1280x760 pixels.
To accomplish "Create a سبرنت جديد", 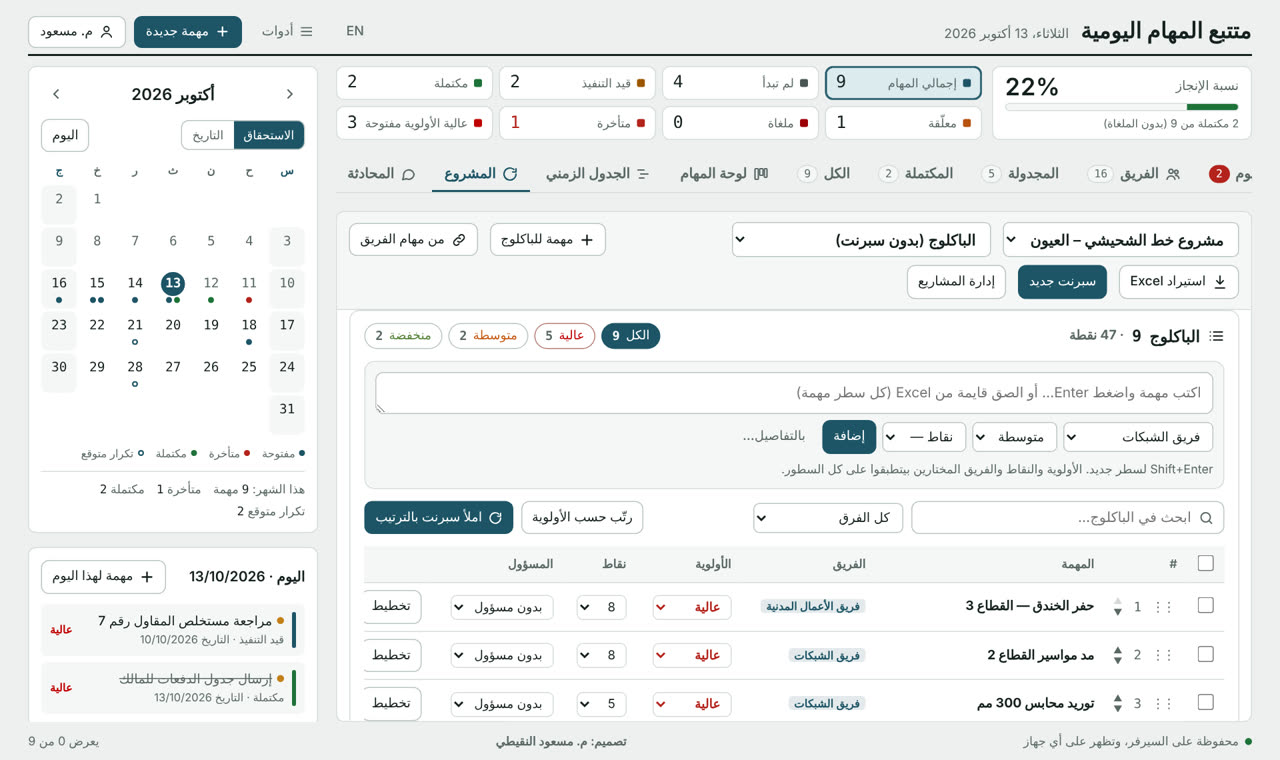I will tap(1062, 282).
